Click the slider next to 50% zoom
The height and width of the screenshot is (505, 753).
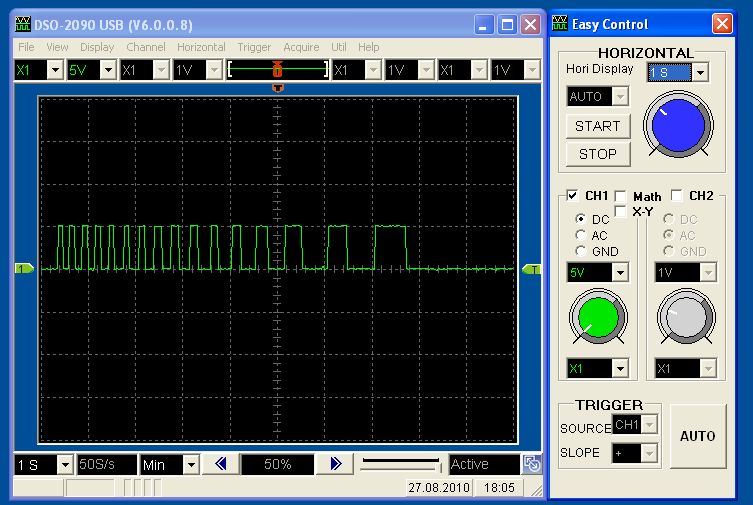[x=400, y=464]
